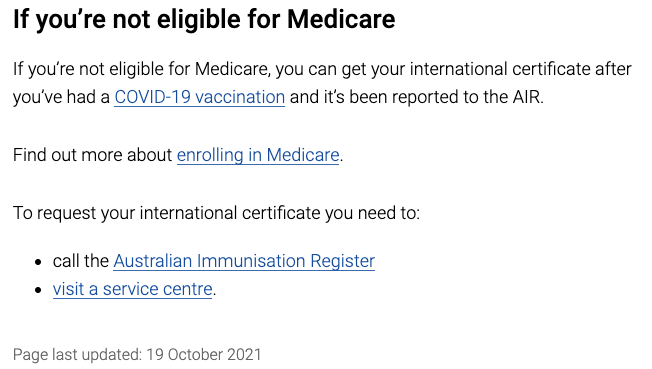Click the date '19 October 2021'
The image size is (652, 369).
204,354
